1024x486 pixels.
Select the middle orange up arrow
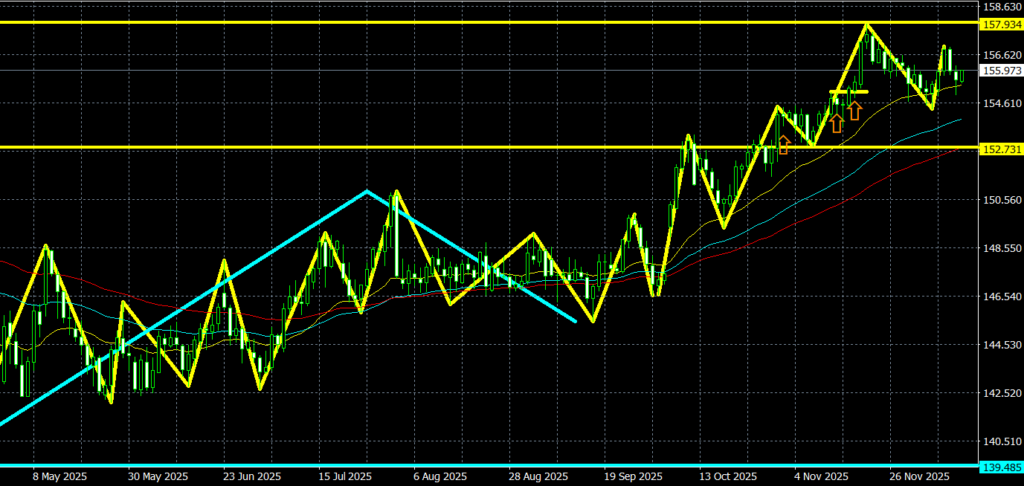836,123
